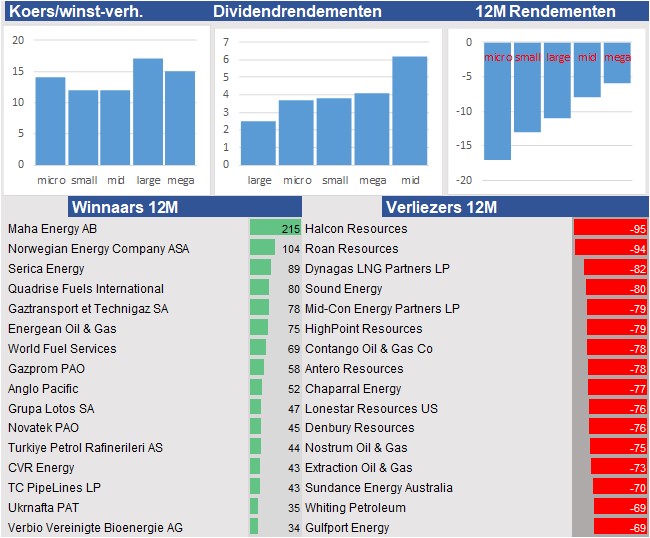Click the Gazprom PAO entry
This screenshot has height=538, width=650.
pyautogui.click(x=46, y=369)
